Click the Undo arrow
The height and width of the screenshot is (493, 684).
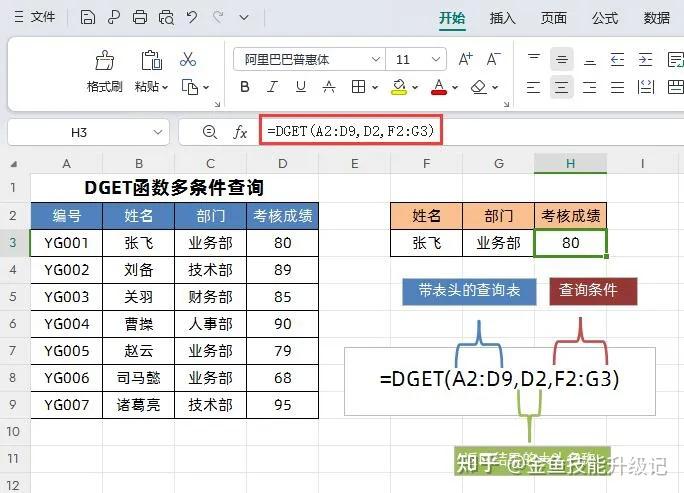pos(192,17)
